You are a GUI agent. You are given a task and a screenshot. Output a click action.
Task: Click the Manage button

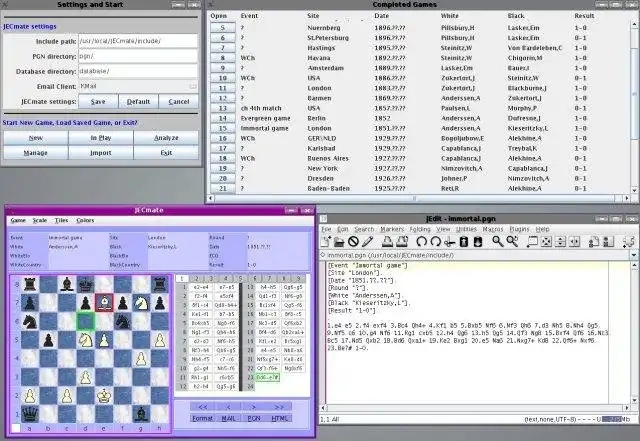[36, 152]
